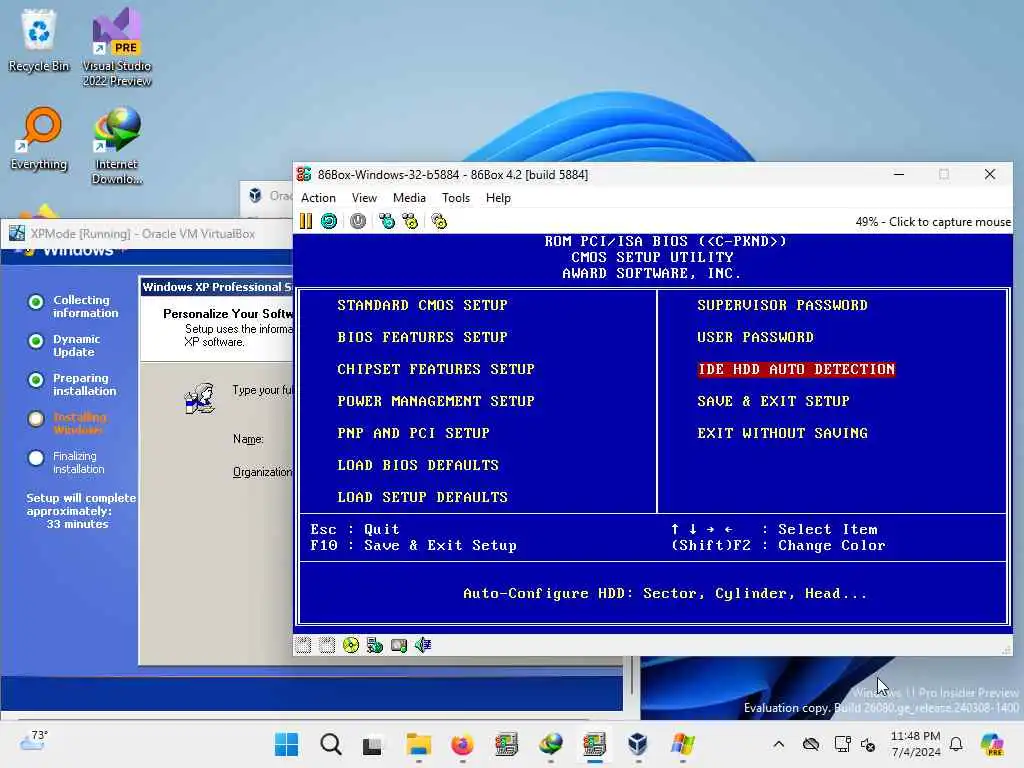Select the Everything search desktop shortcut
Screen dimensions: 1024x768
pos(39,138)
